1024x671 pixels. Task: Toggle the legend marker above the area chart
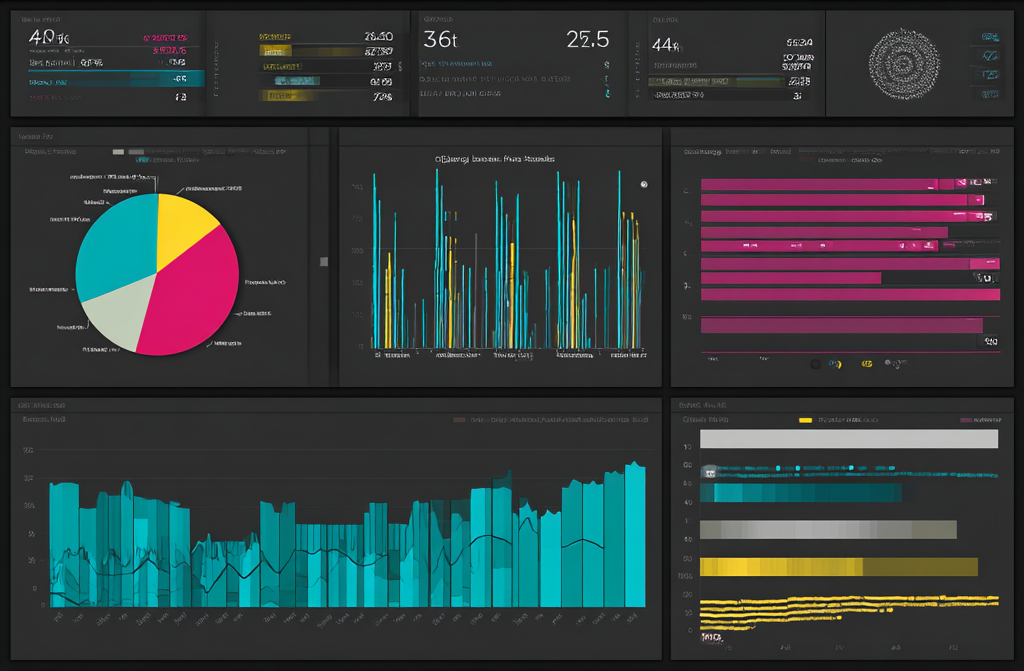[459, 421]
